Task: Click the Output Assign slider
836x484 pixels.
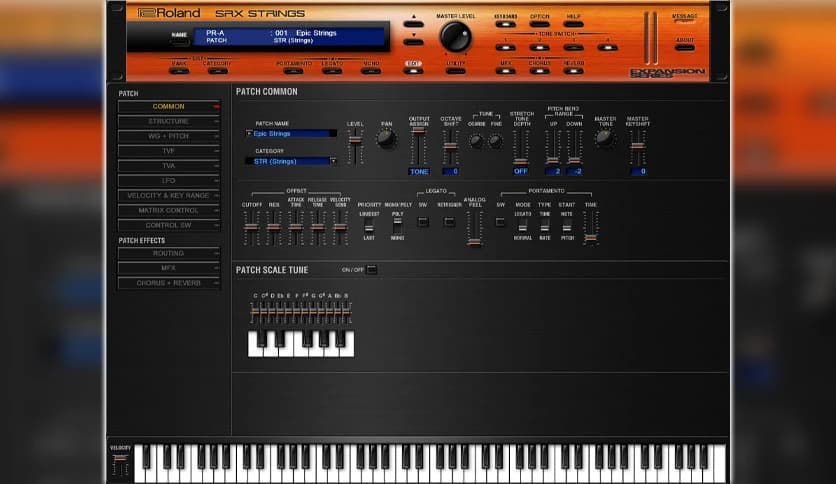Action: [419, 147]
